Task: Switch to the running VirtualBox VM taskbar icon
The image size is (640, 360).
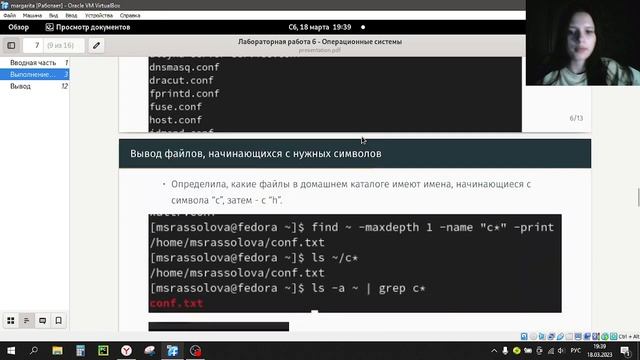Action: click(x=172, y=351)
